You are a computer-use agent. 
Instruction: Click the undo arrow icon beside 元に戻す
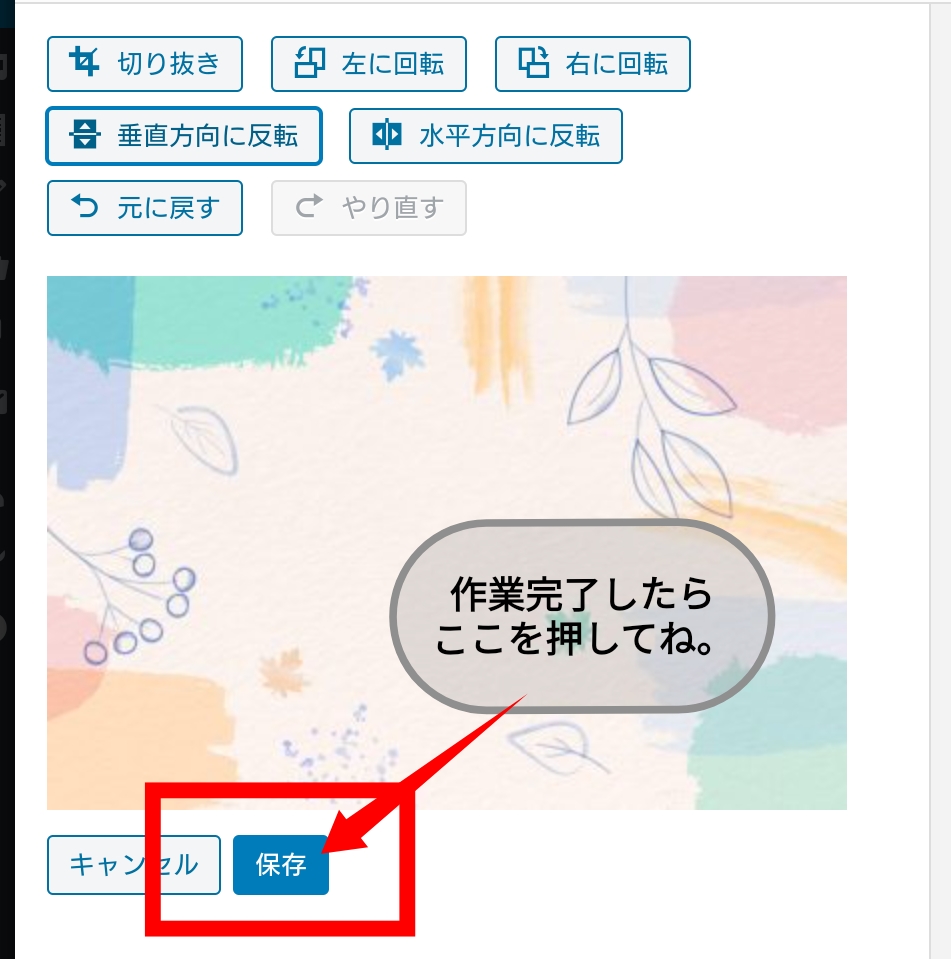coord(84,207)
